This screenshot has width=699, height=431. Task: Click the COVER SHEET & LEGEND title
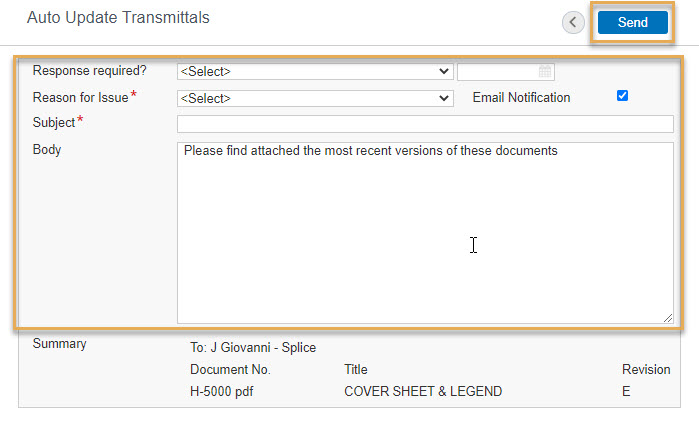[423, 391]
